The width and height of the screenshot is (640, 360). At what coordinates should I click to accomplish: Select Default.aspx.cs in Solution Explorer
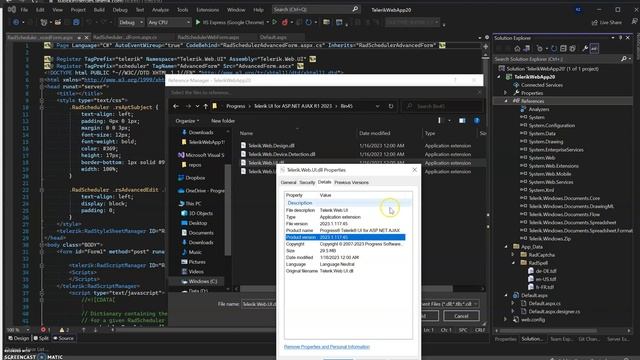tap(544, 303)
